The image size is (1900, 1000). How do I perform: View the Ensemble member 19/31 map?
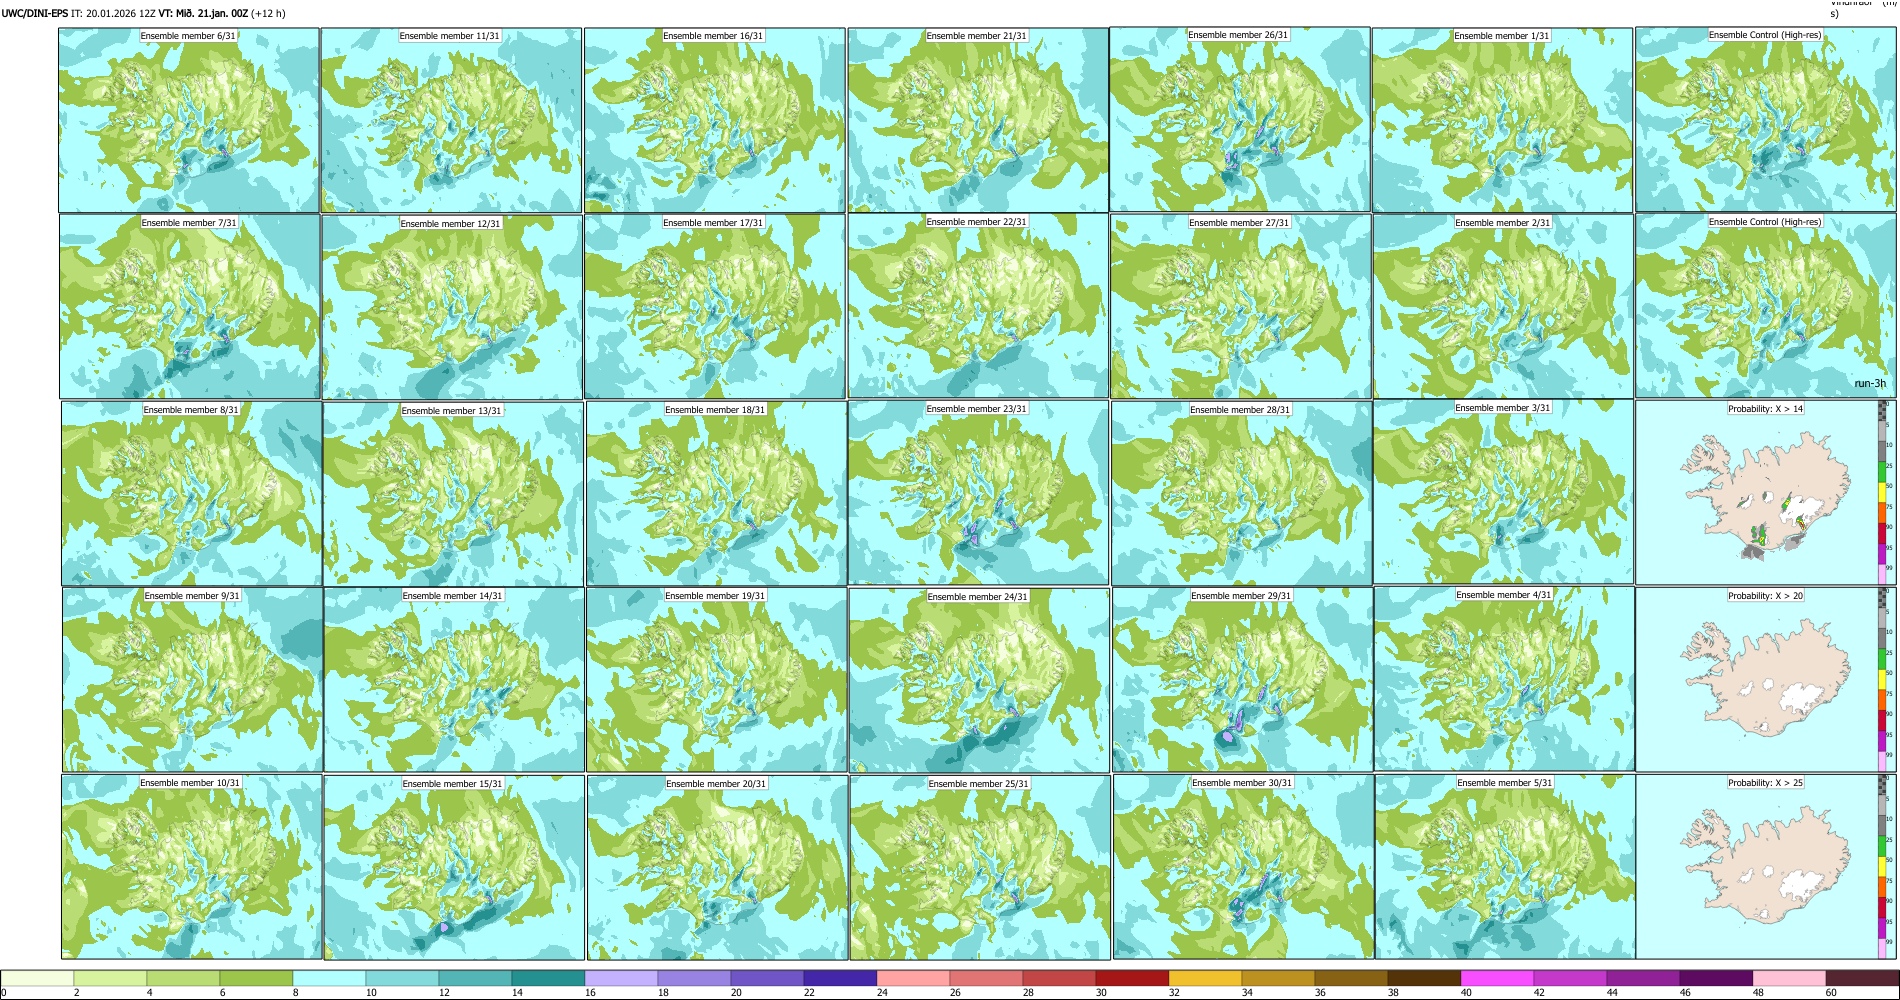716,680
